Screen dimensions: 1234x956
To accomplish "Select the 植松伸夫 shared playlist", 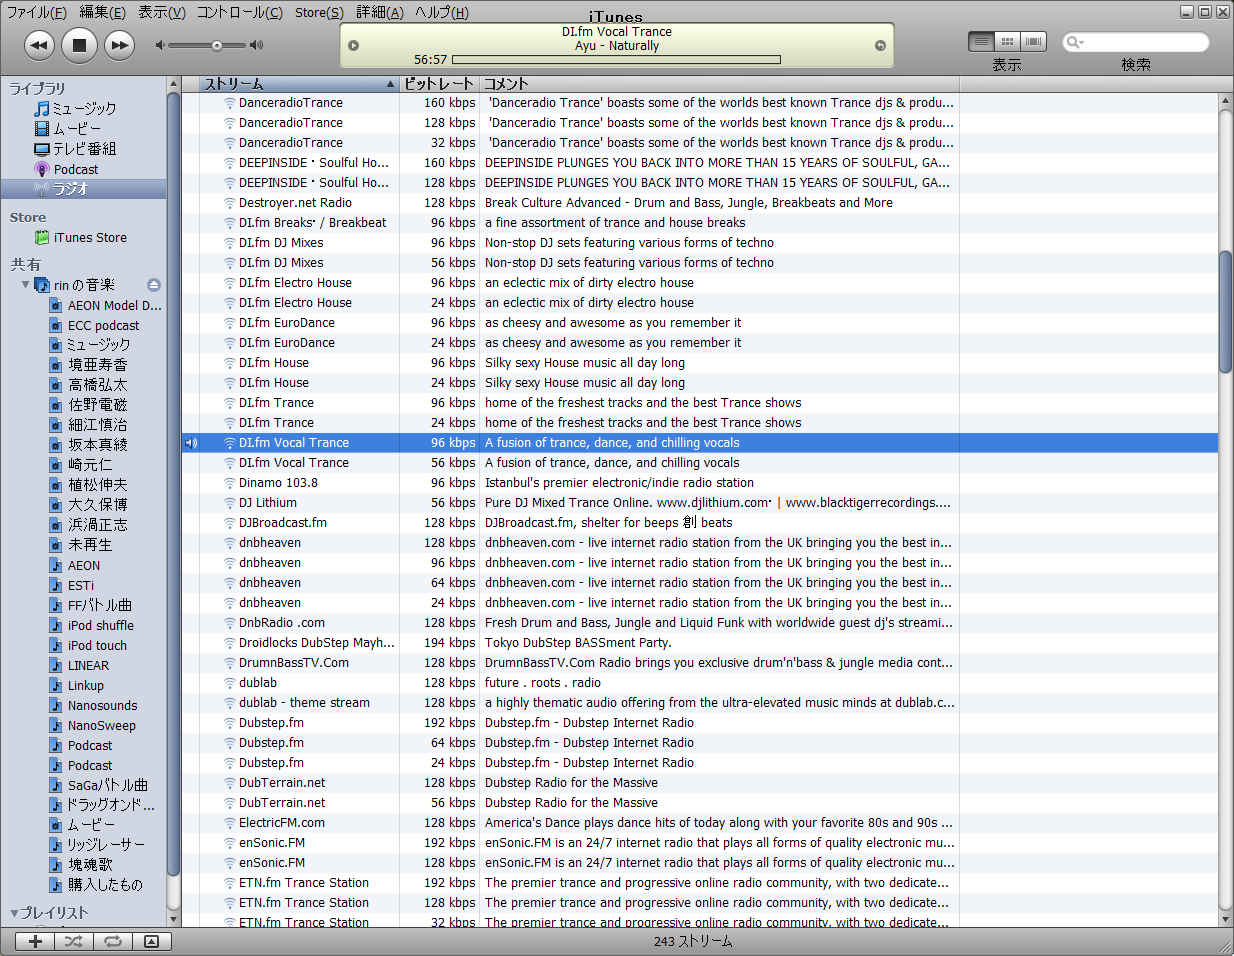I will click(x=88, y=485).
